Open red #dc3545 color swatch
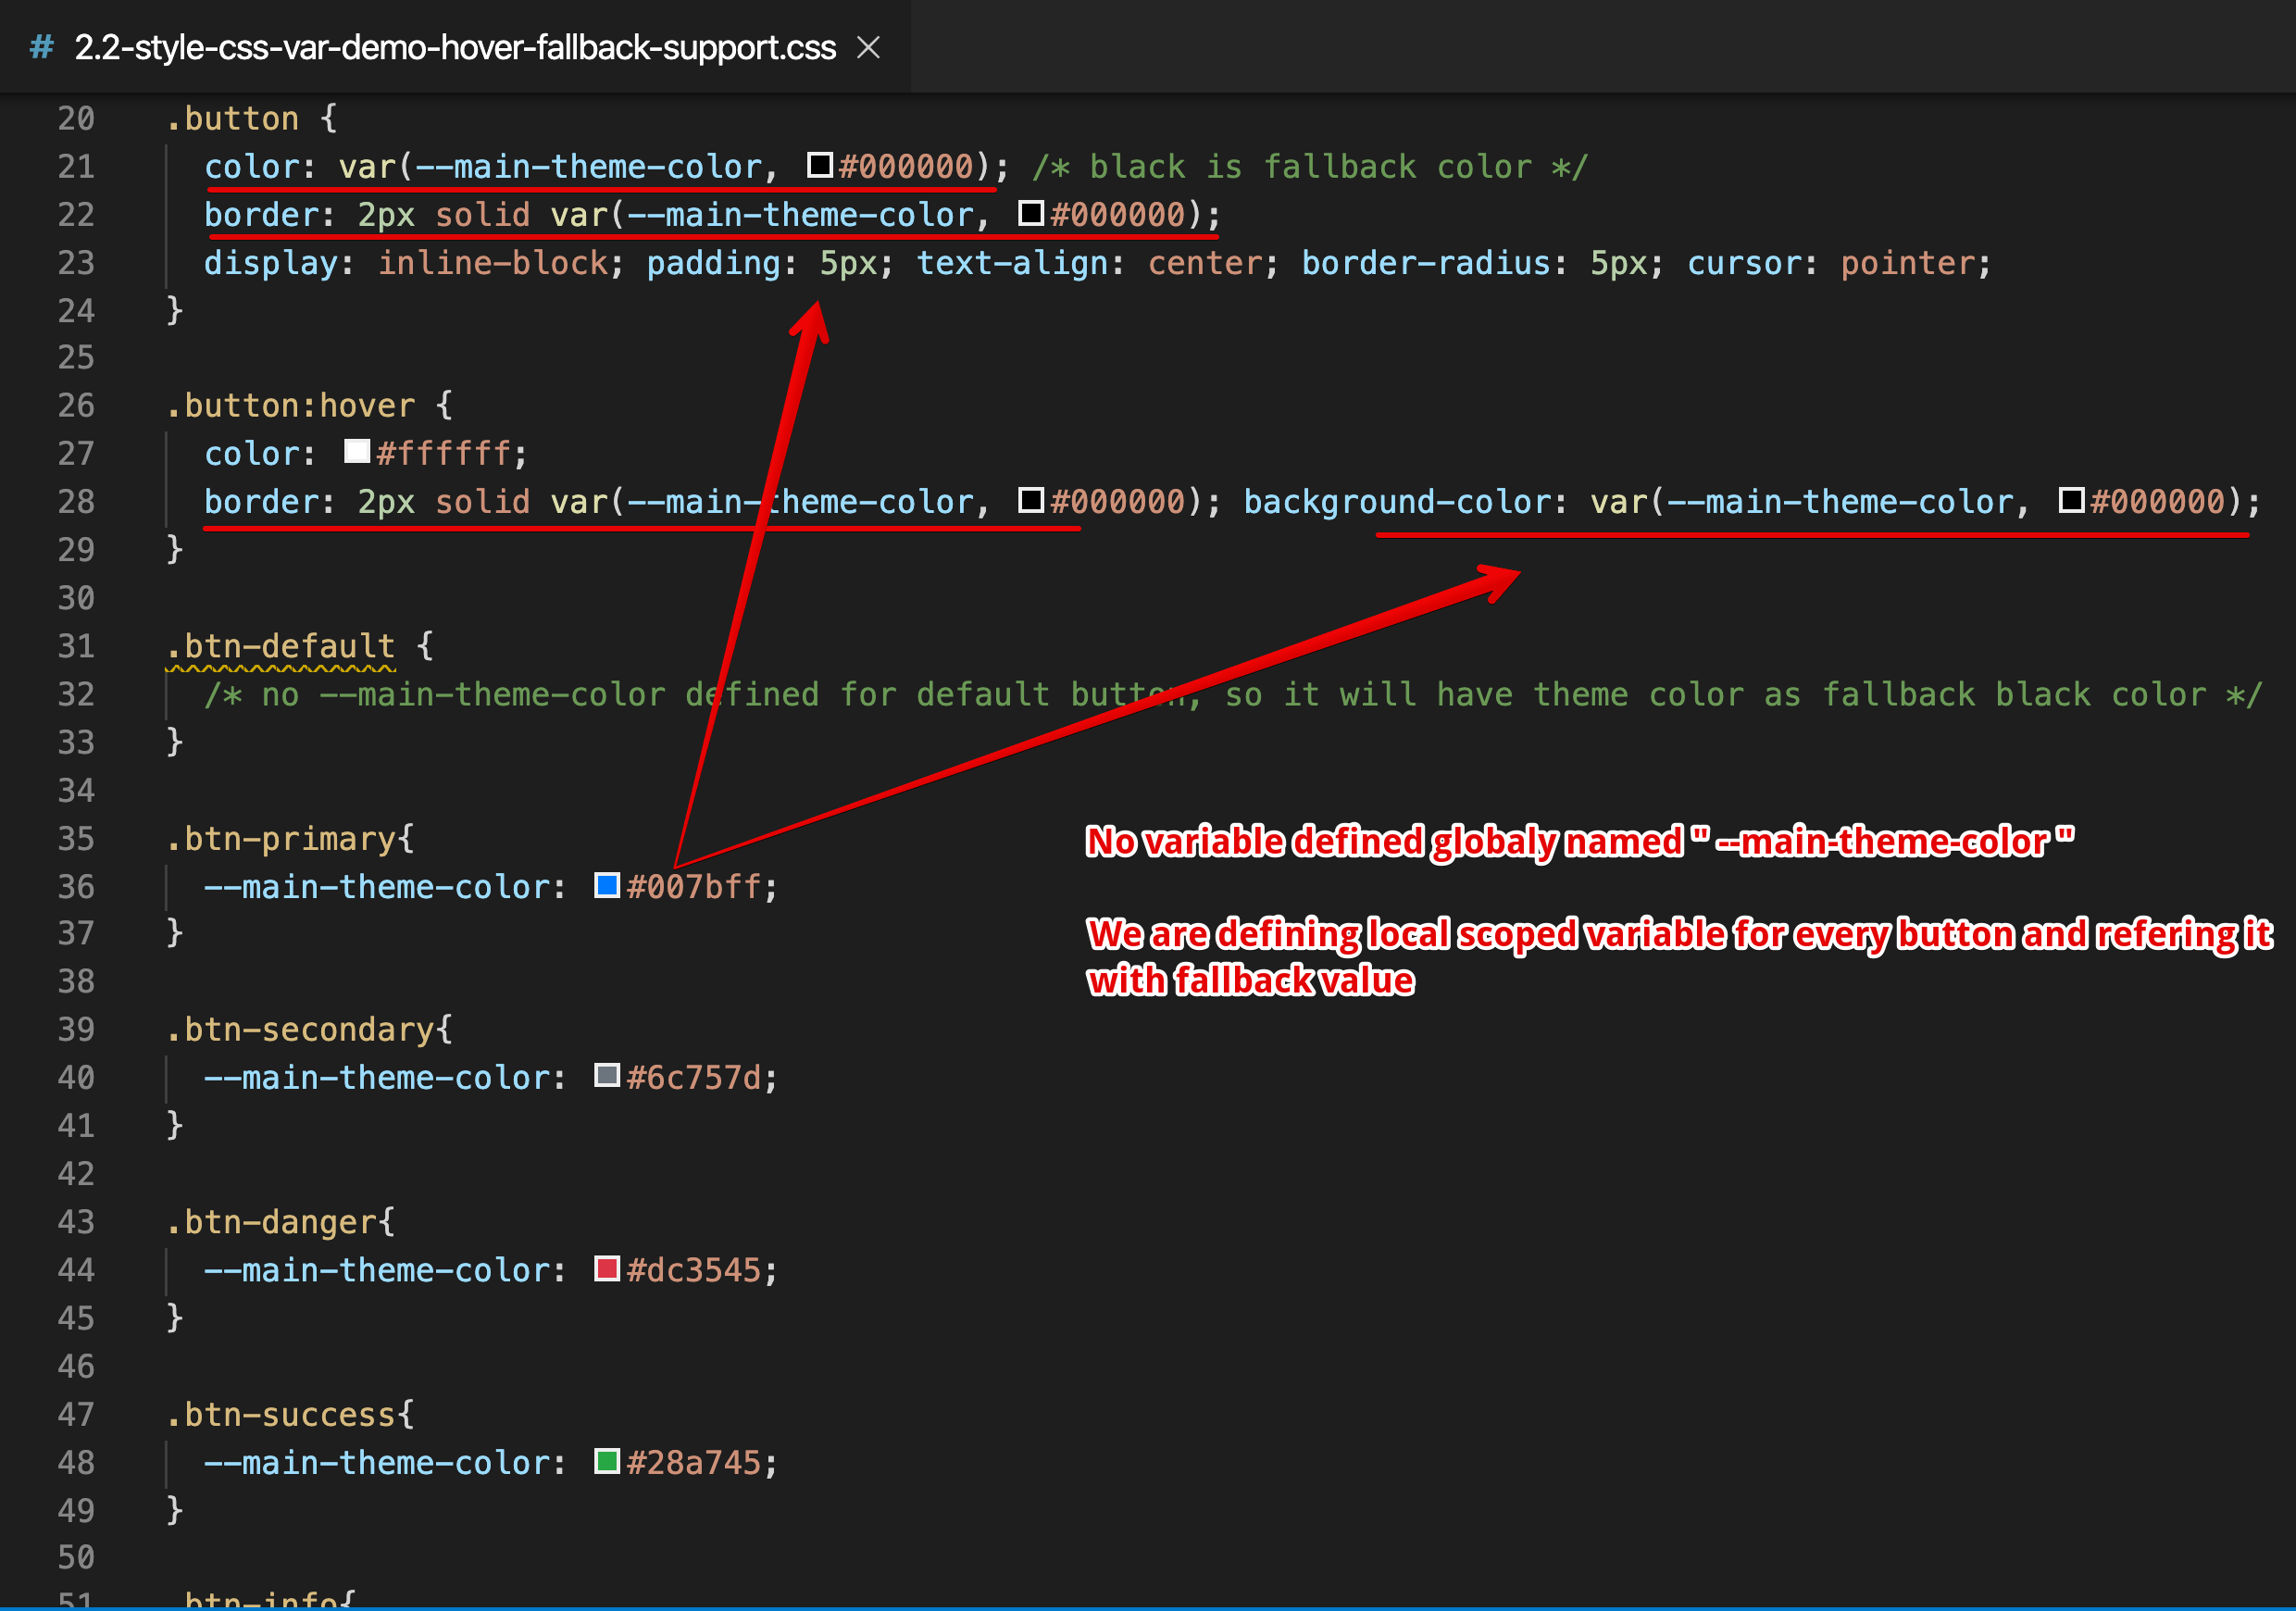Image resolution: width=2296 pixels, height=1611 pixels. pyautogui.click(x=607, y=1269)
